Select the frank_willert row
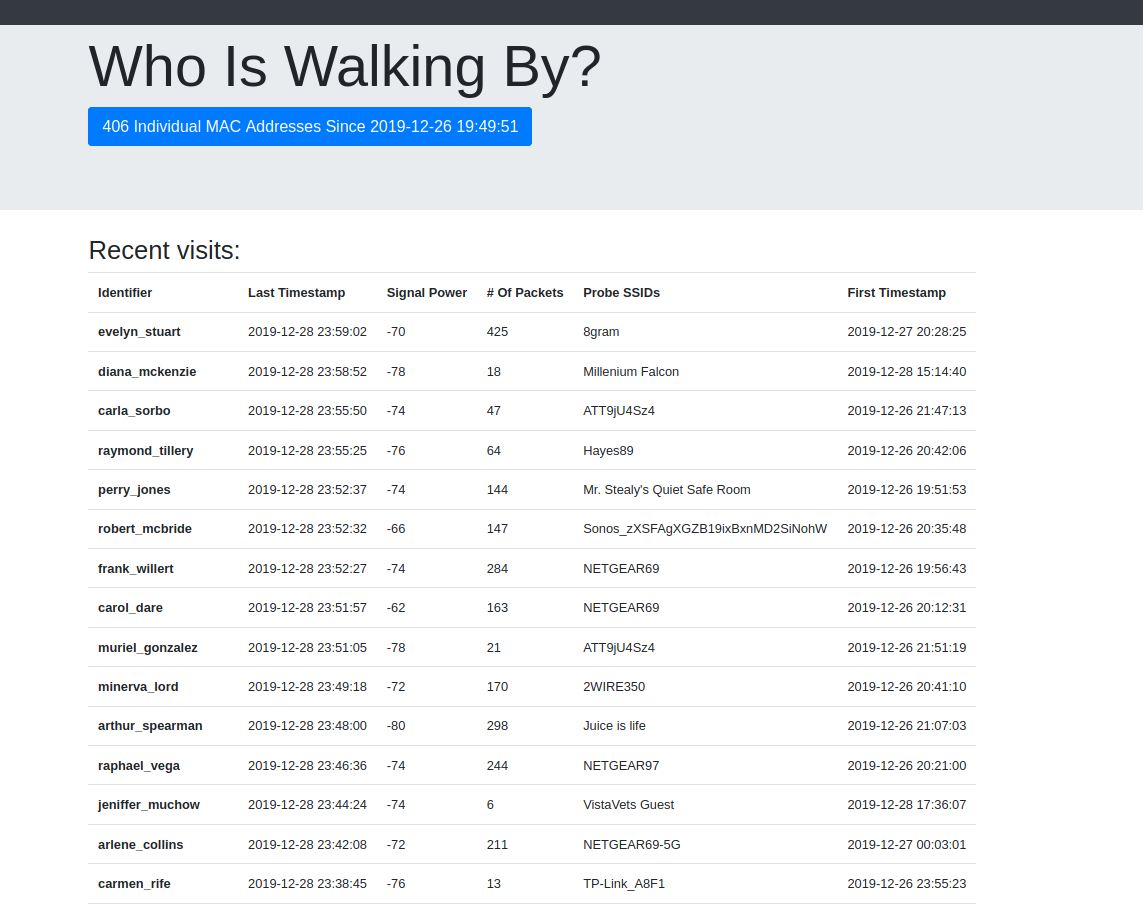The image size is (1143, 912). [531, 569]
